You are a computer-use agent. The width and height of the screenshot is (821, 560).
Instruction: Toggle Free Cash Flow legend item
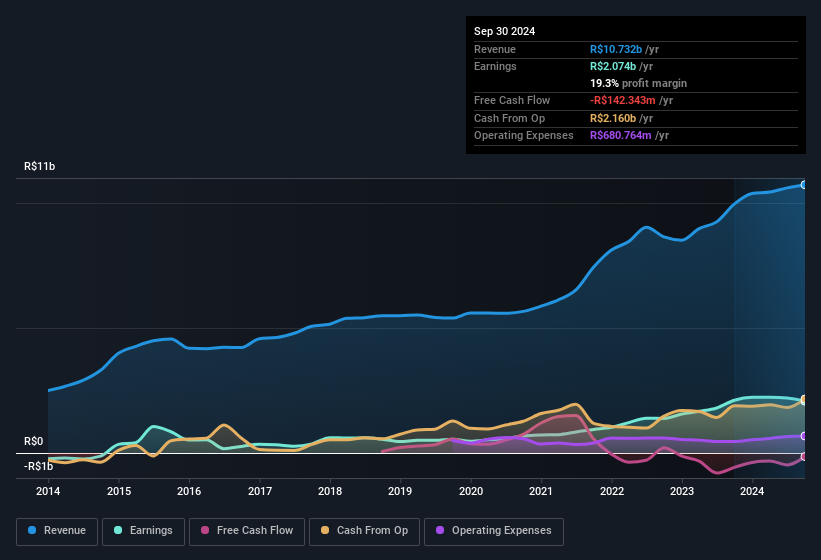pos(247,530)
